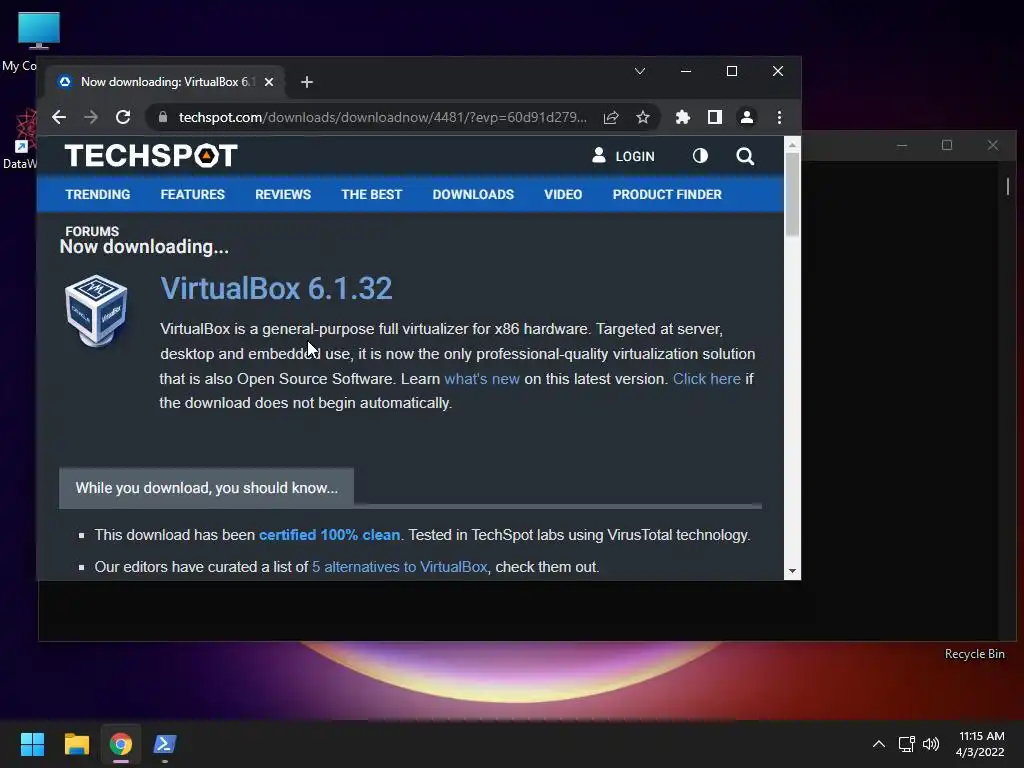The height and width of the screenshot is (768, 1024).
Task: Open "5 alternatives to VirtualBox" link
Action: 400,567
